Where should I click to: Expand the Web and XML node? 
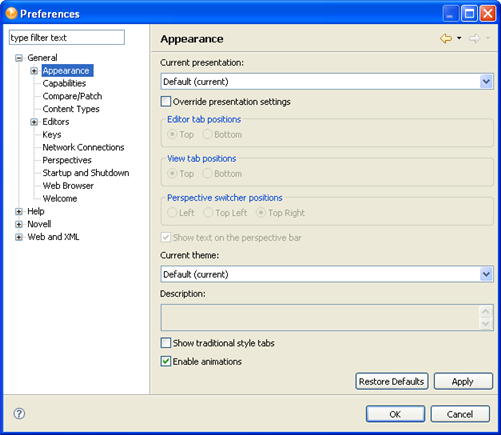(19, 237)
